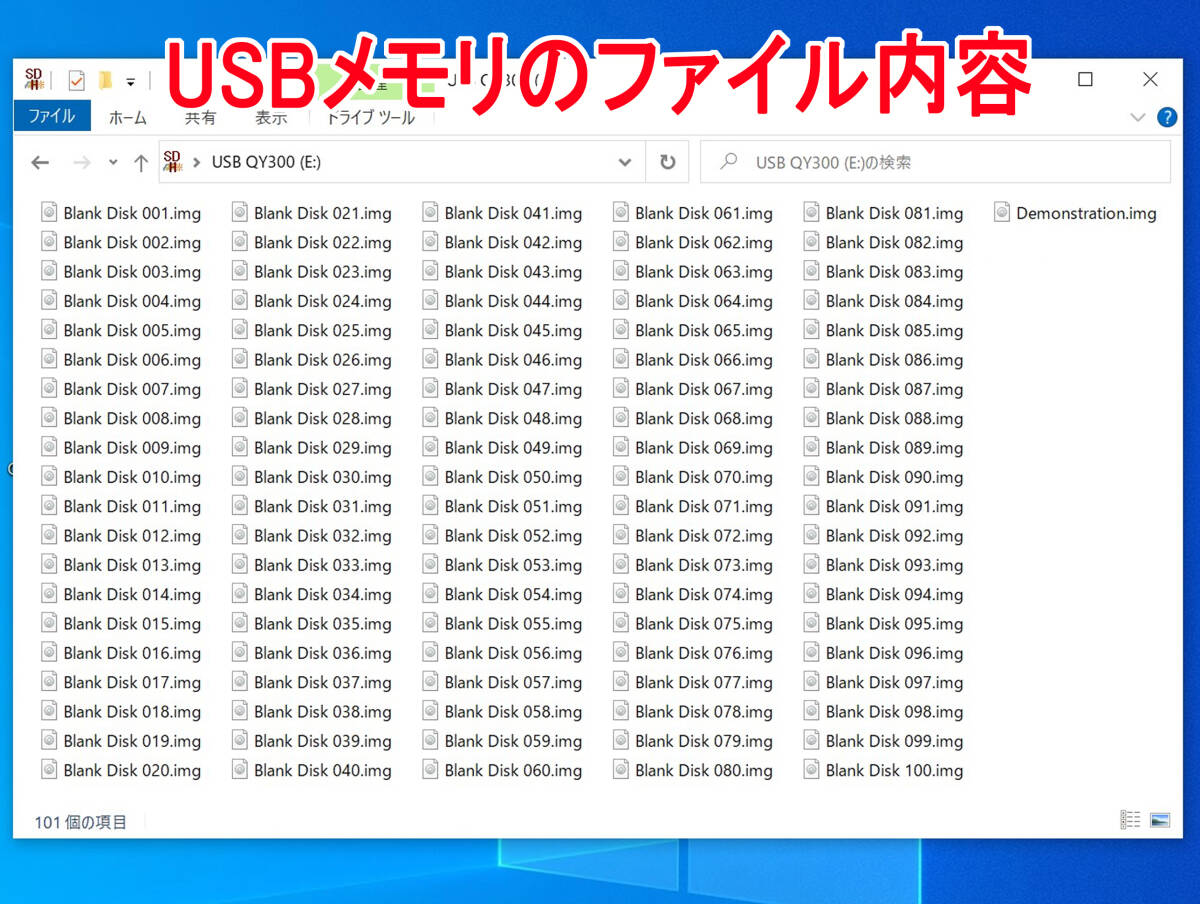Click the address bar drive icon
The width and height of the screenshot is (1200, 904).
coord(172,161)
